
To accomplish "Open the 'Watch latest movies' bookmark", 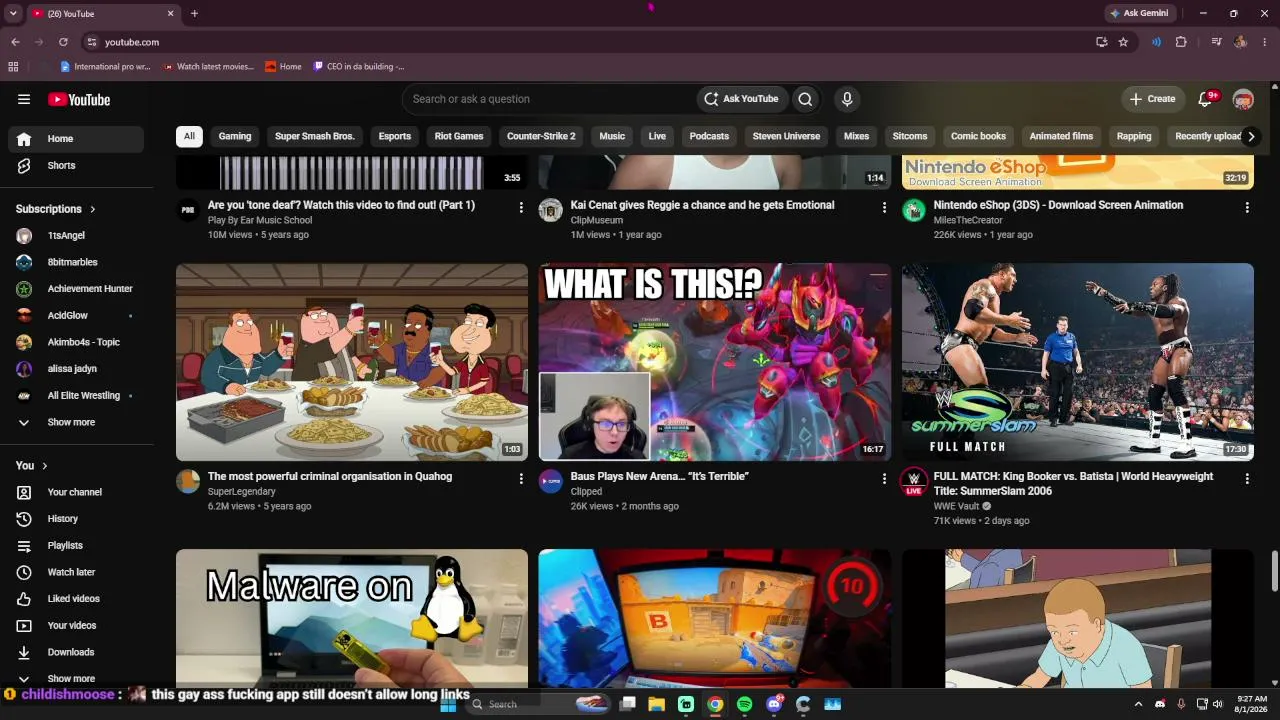I will [x=208, y=67].
